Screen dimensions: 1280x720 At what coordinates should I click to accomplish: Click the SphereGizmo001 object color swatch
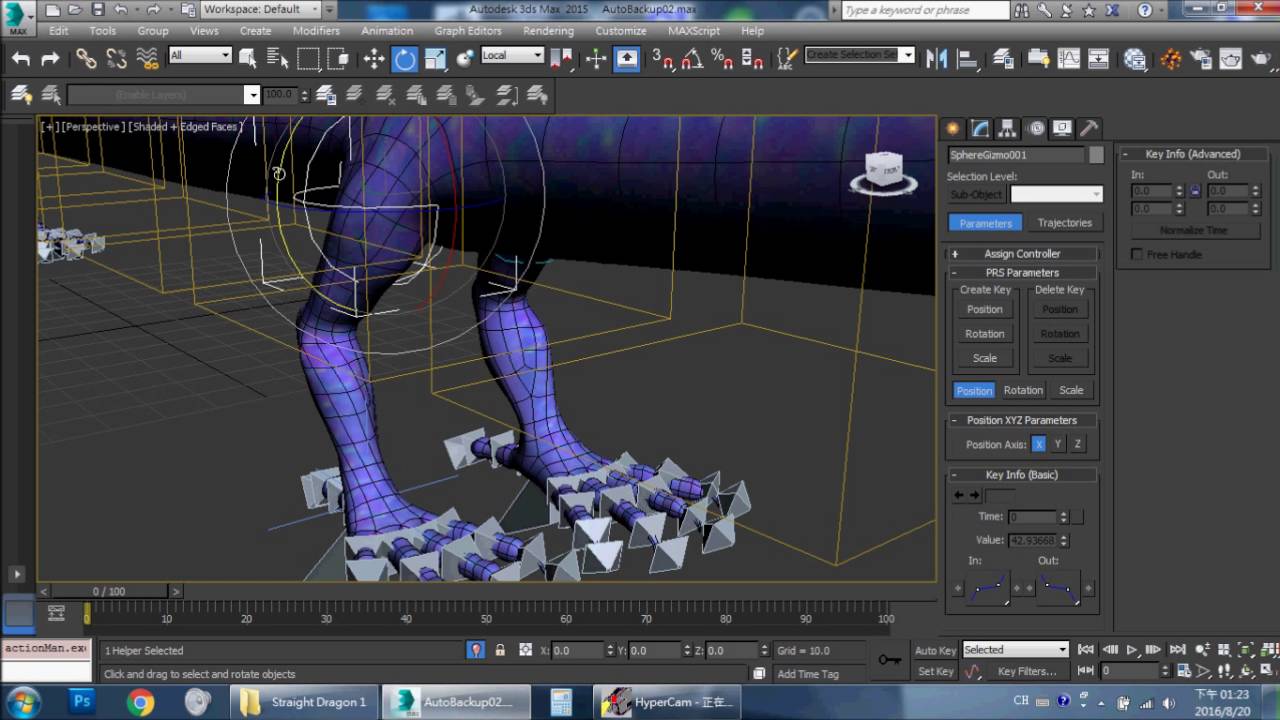pyautogui.click(x=1097, y=155)
